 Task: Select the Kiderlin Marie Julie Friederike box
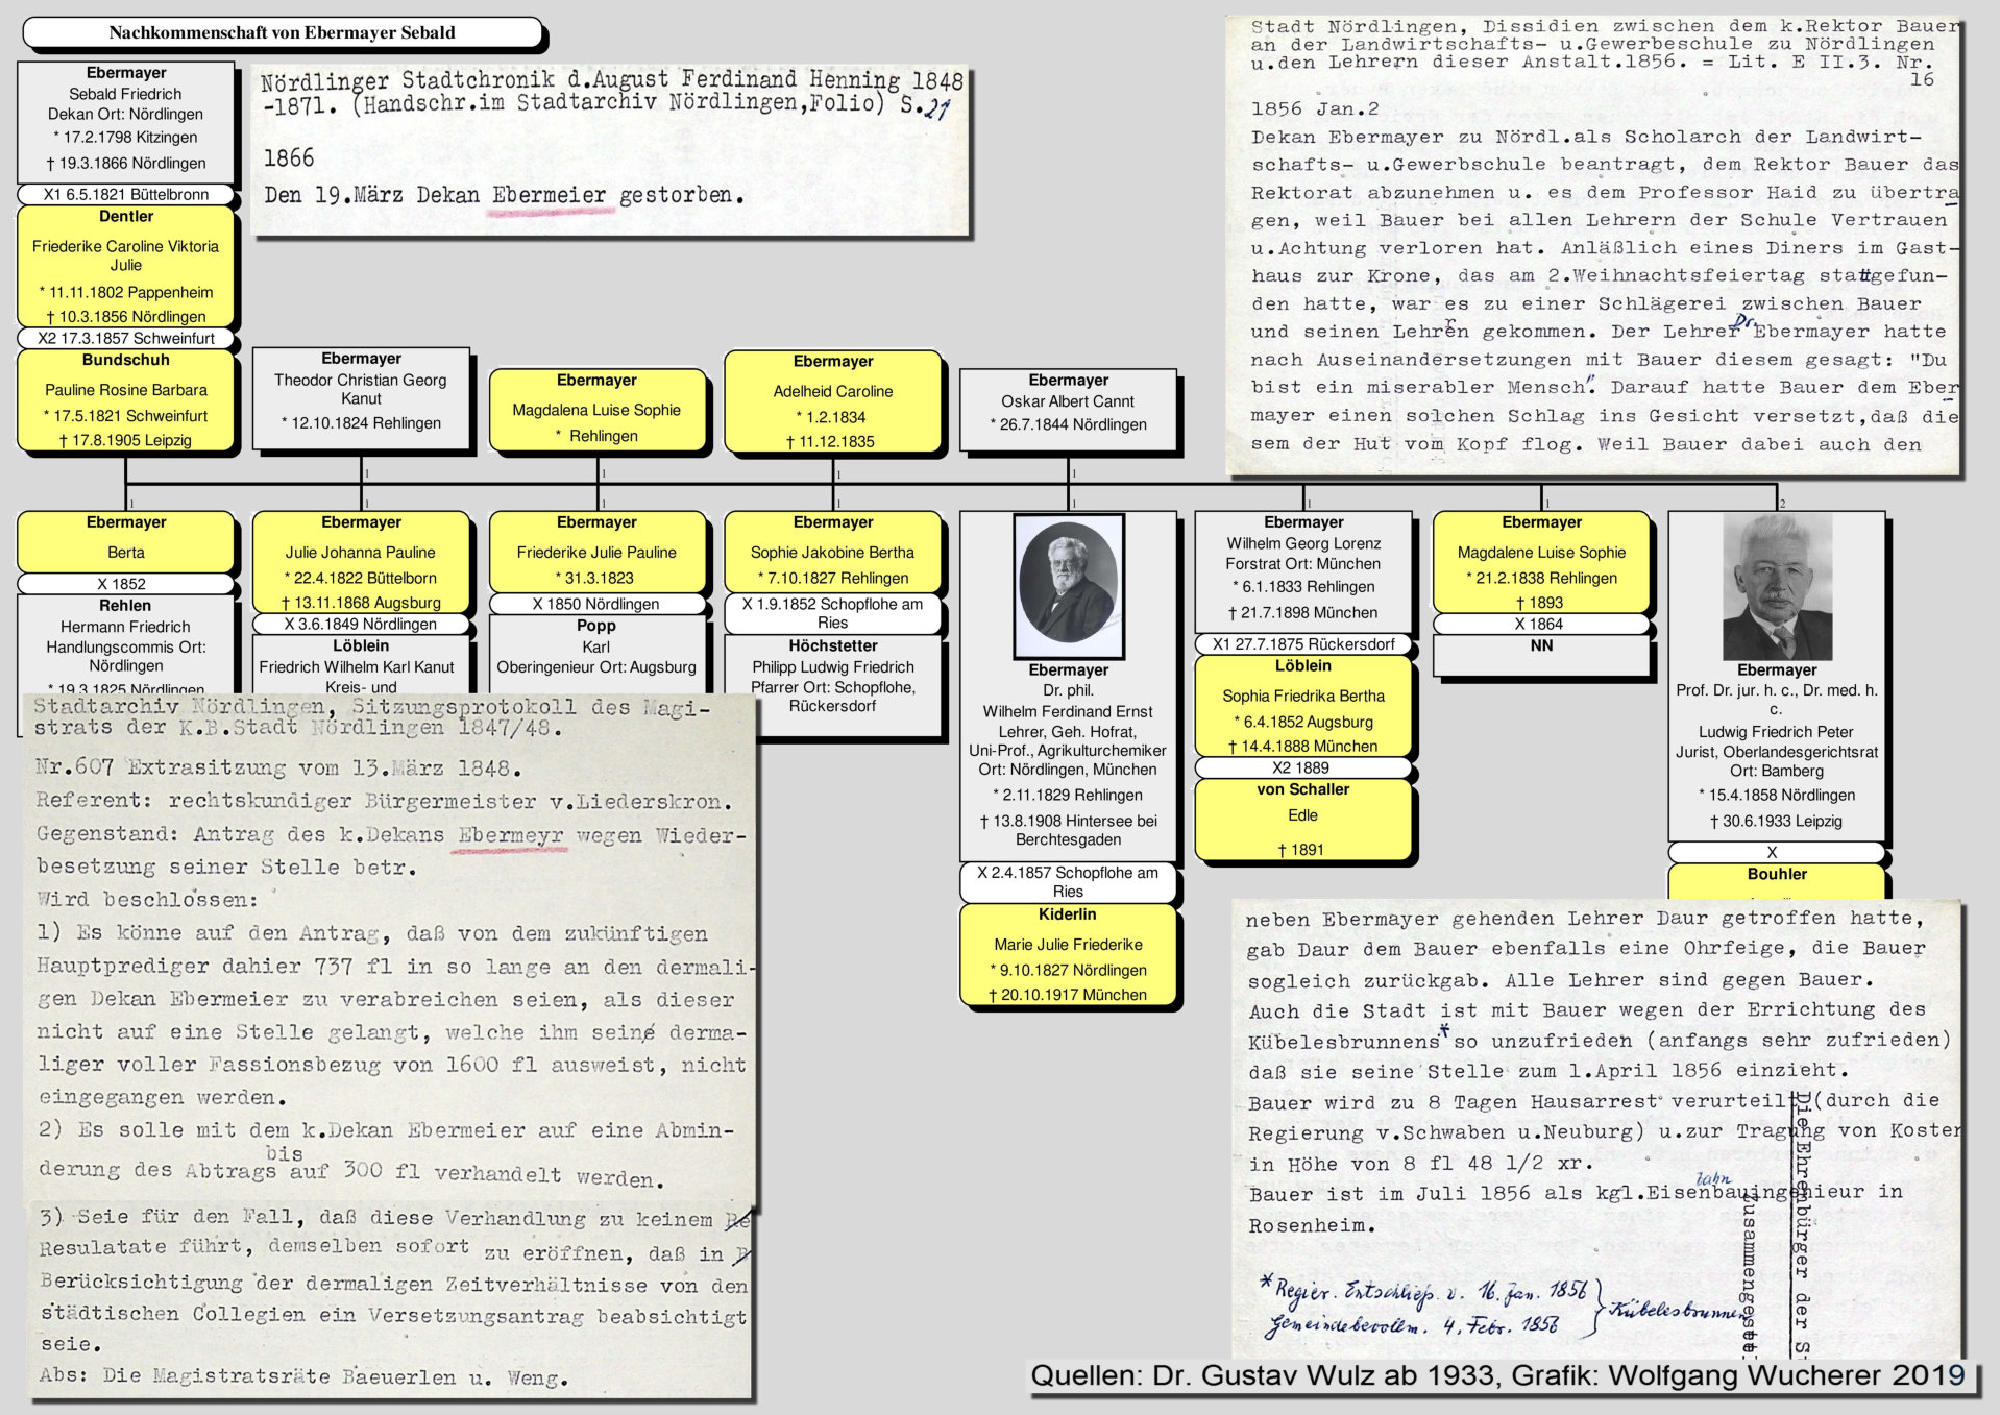(1068, 955)
